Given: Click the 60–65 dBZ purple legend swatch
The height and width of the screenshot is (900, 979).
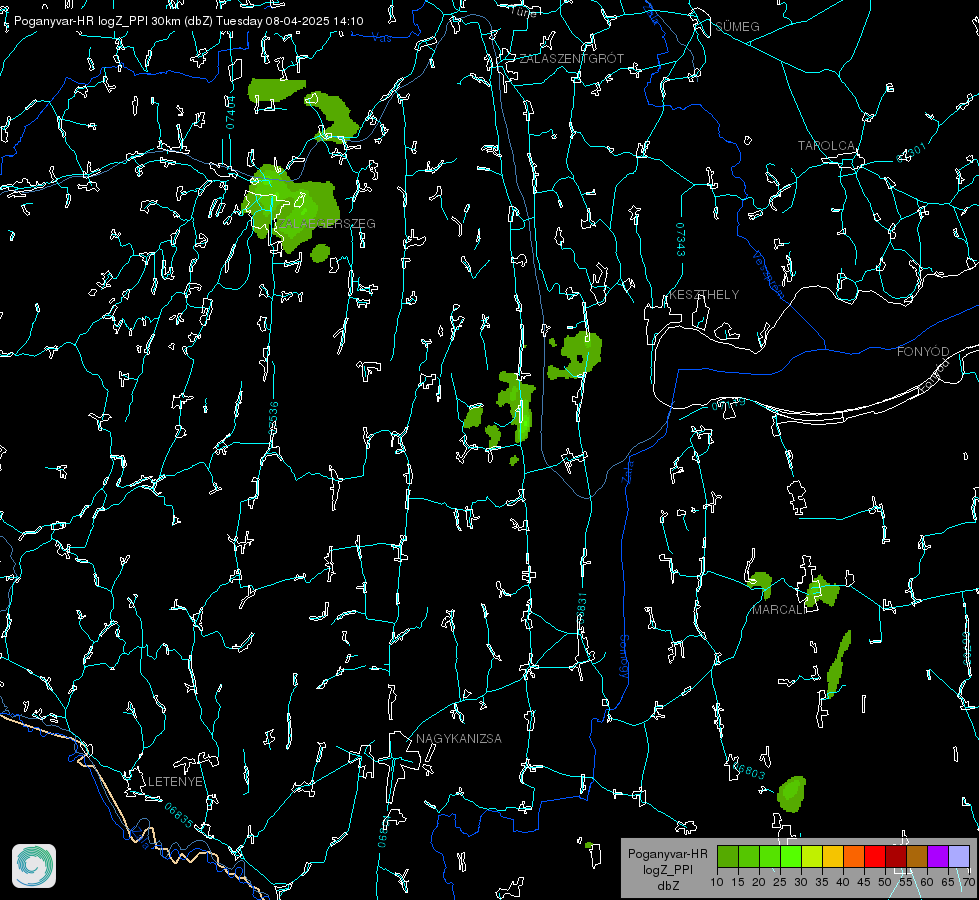Looking at the screenshot, I should click(x=938, y=857).
